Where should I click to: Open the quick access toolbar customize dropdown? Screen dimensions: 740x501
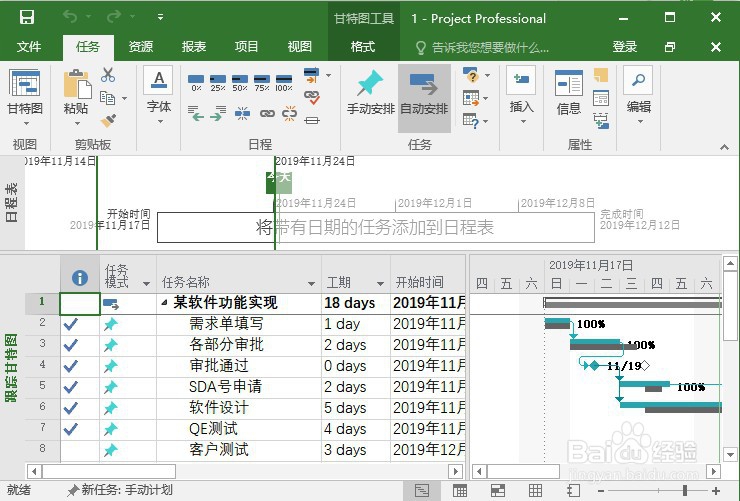click(160, 17)
